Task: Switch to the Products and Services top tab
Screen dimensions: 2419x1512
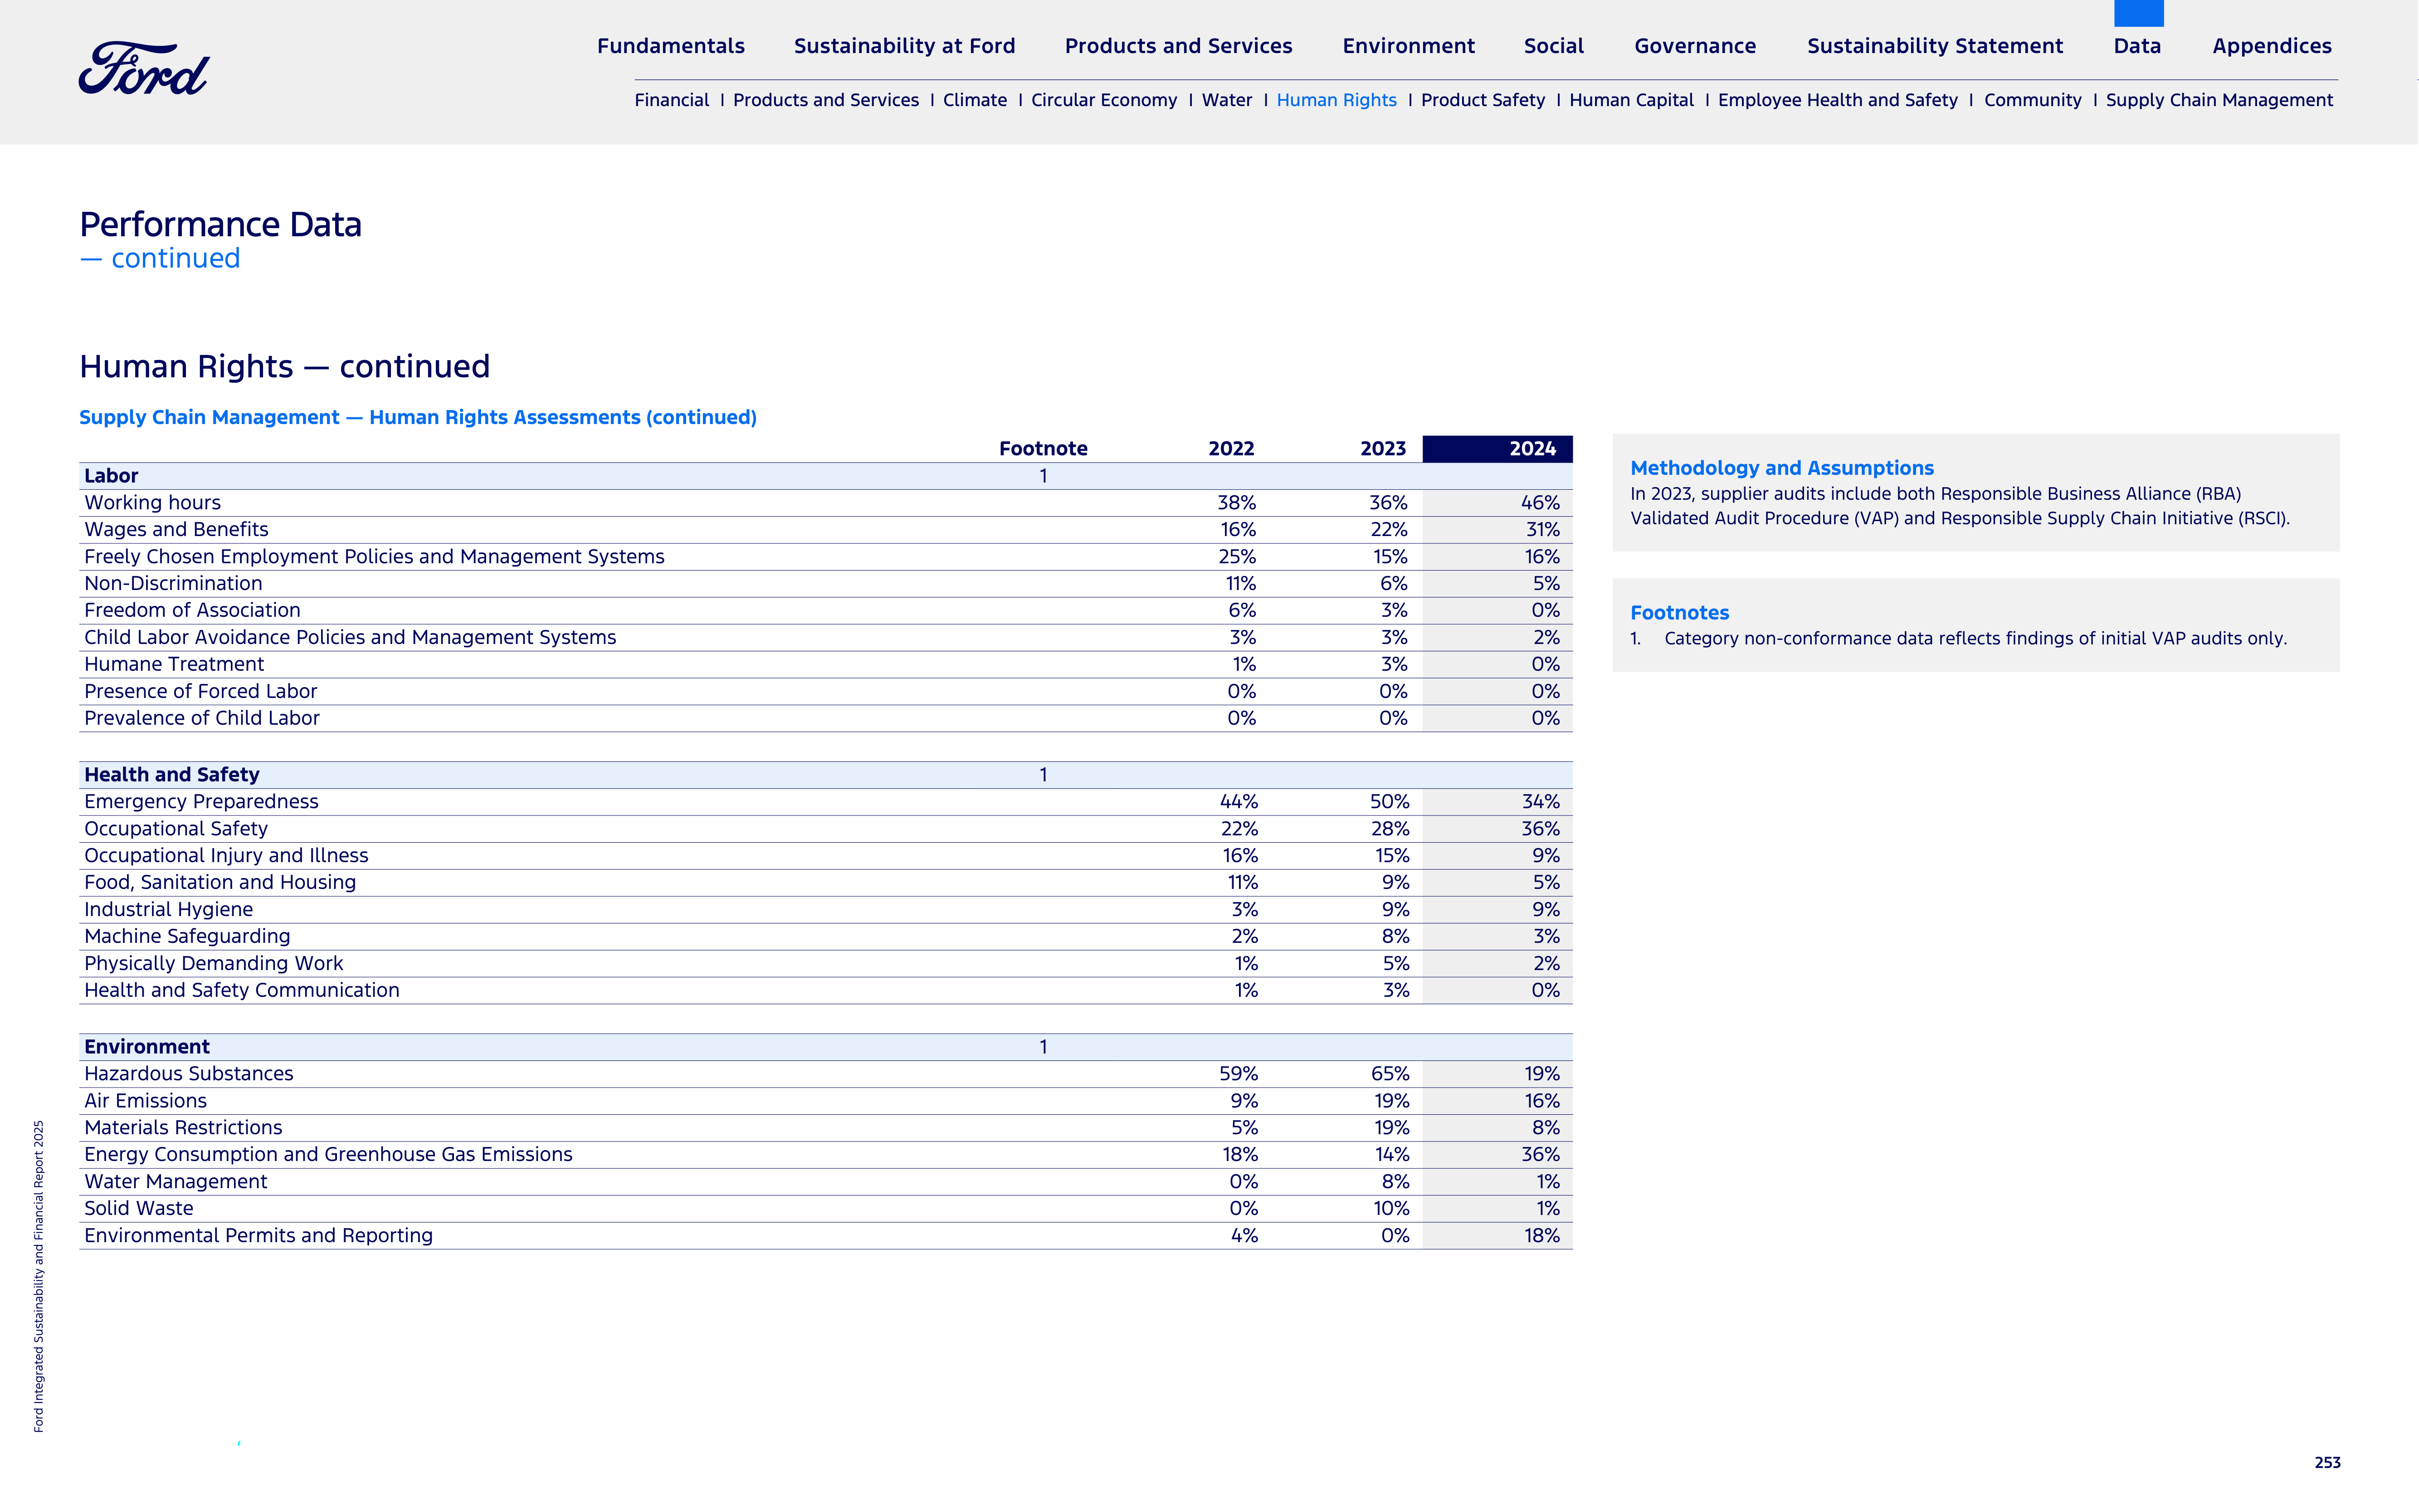Action: (1178, 46)
